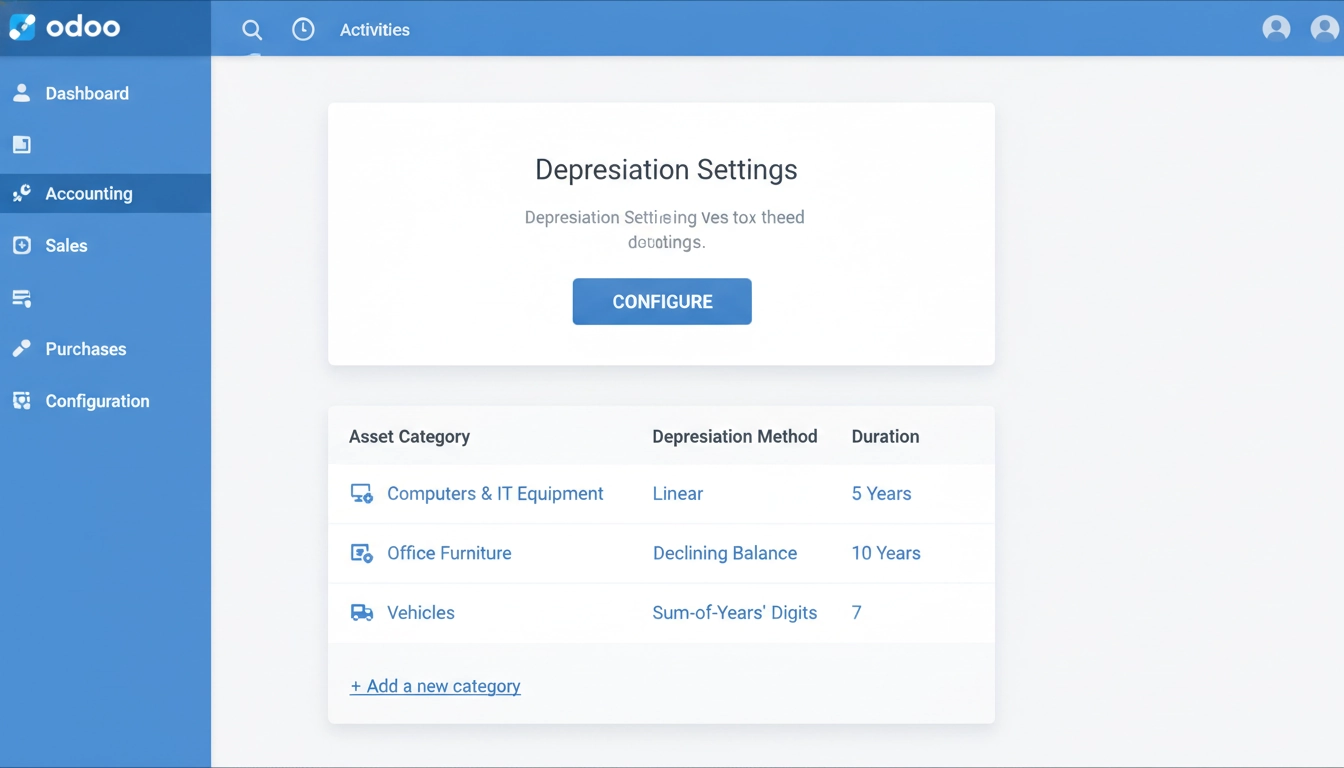Open Office Furniture category
1344x768 pixels.
(x=449, y=553)
